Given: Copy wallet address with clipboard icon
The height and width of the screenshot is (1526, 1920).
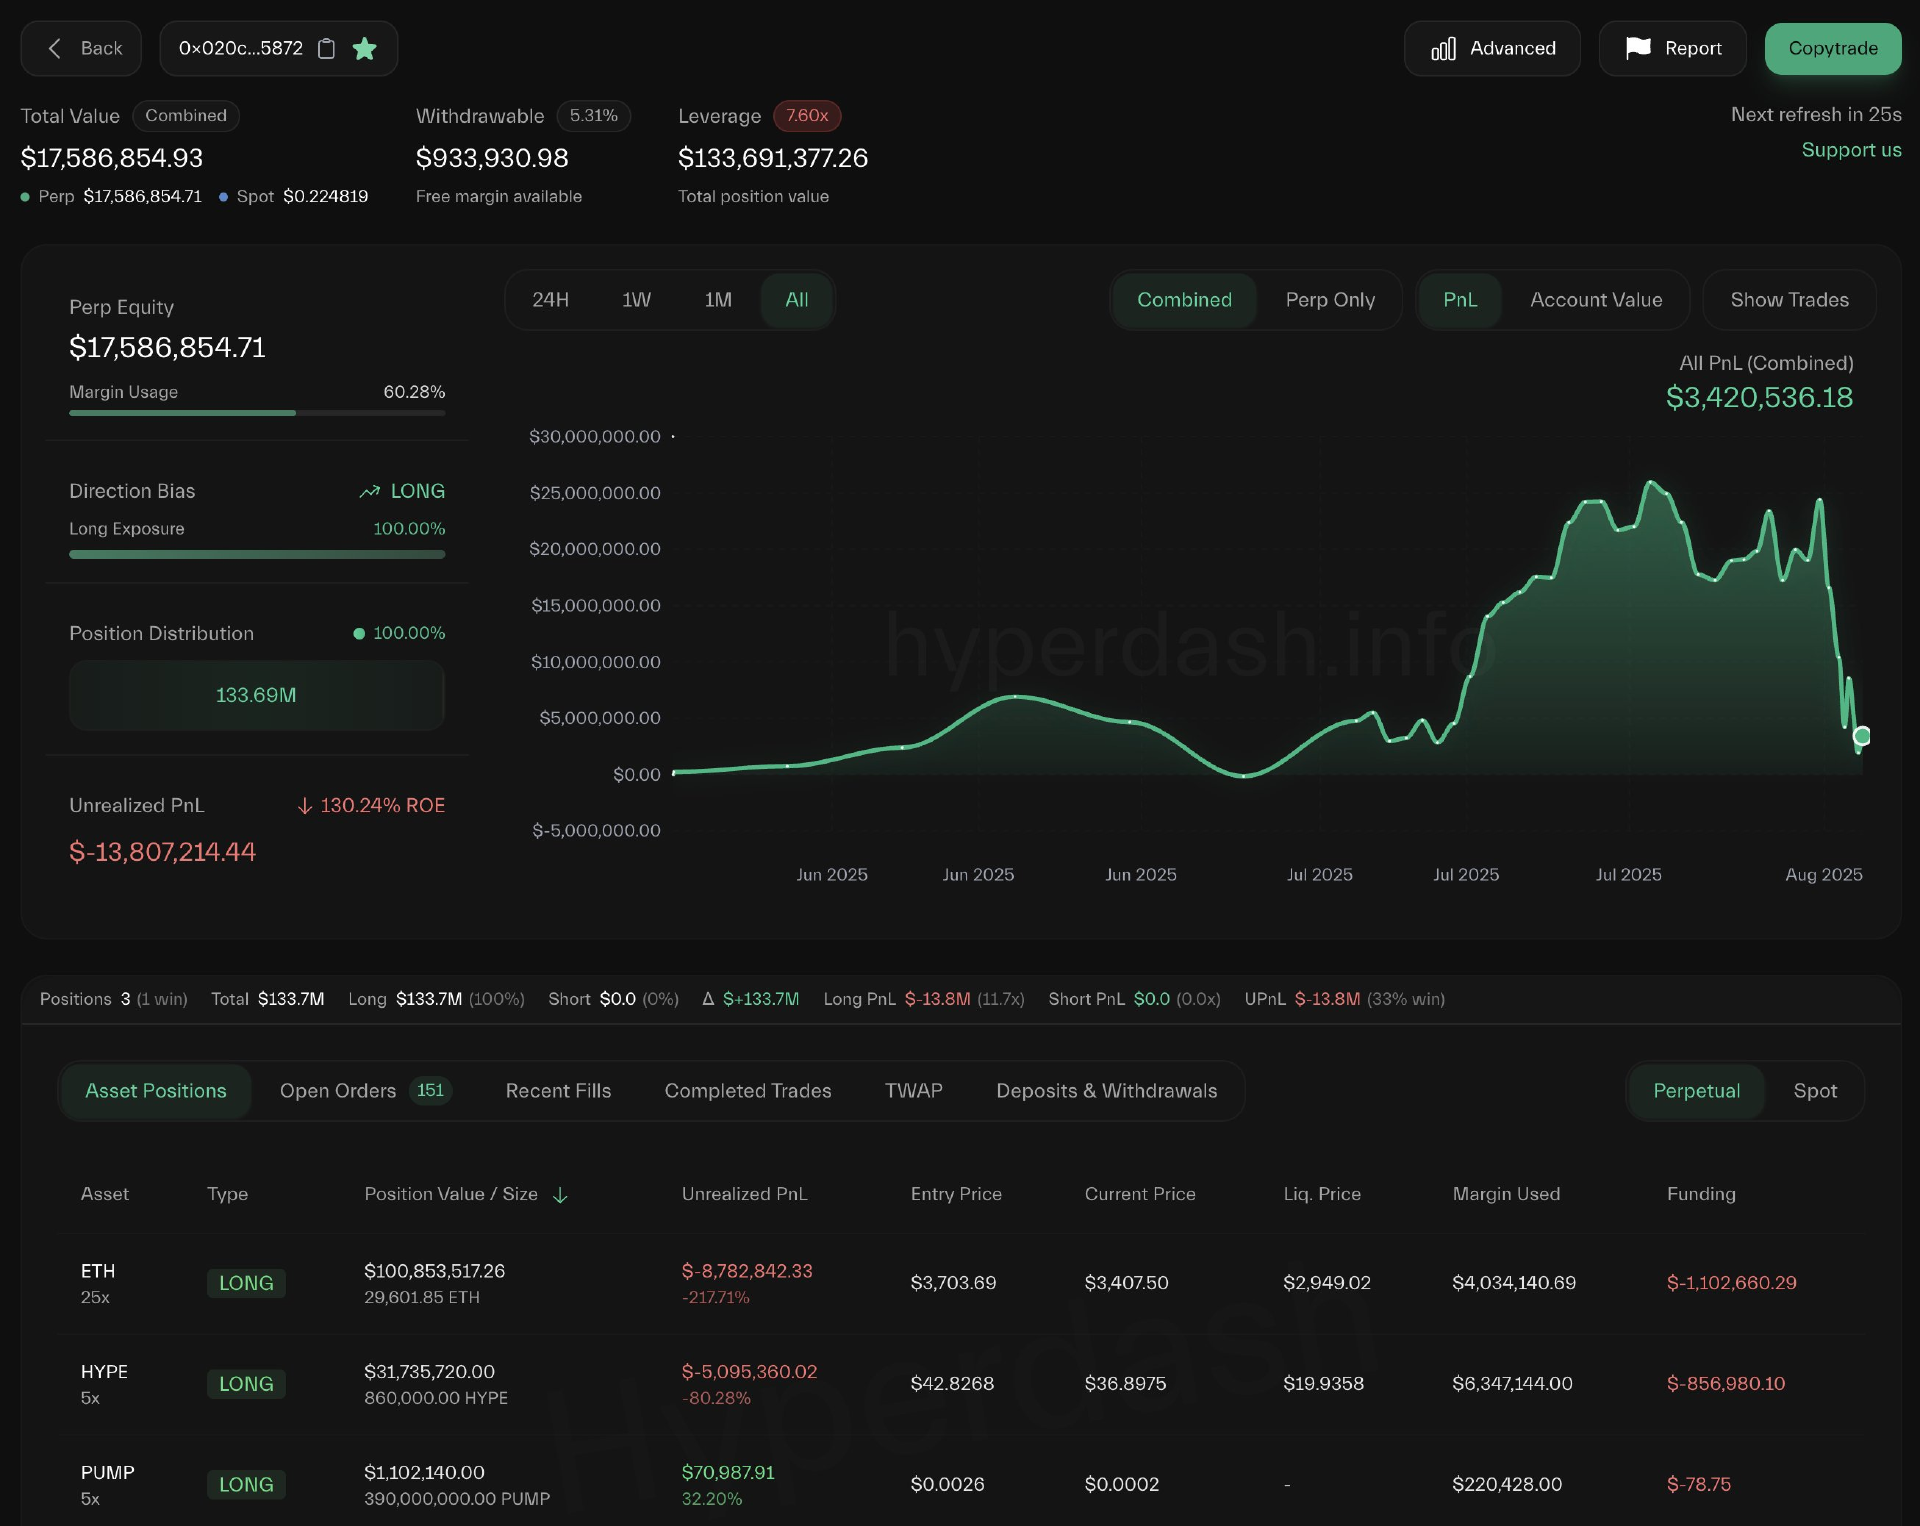Looking at the screenshot, I should point(326,49).
